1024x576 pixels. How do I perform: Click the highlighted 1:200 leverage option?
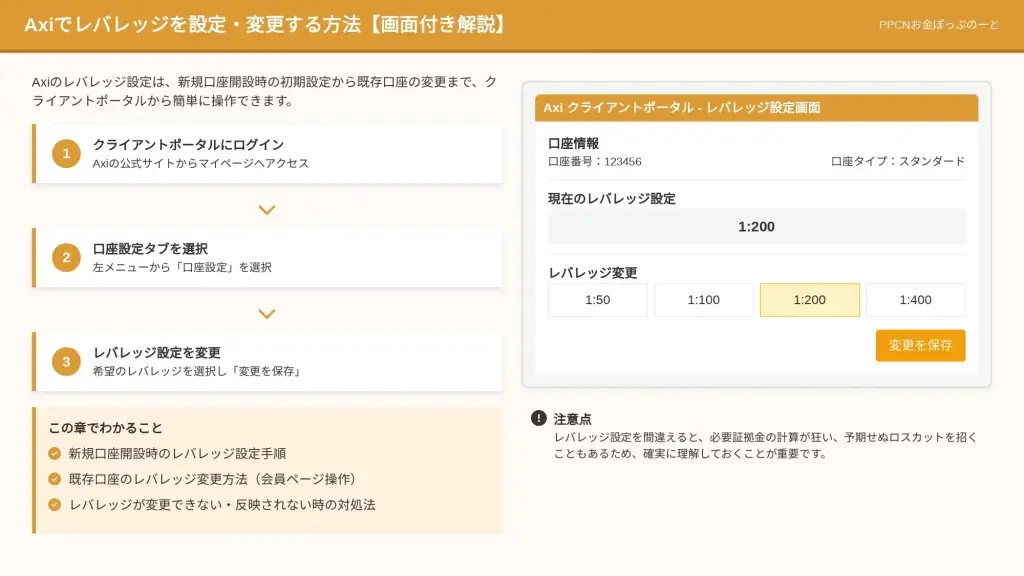point(809,300)
